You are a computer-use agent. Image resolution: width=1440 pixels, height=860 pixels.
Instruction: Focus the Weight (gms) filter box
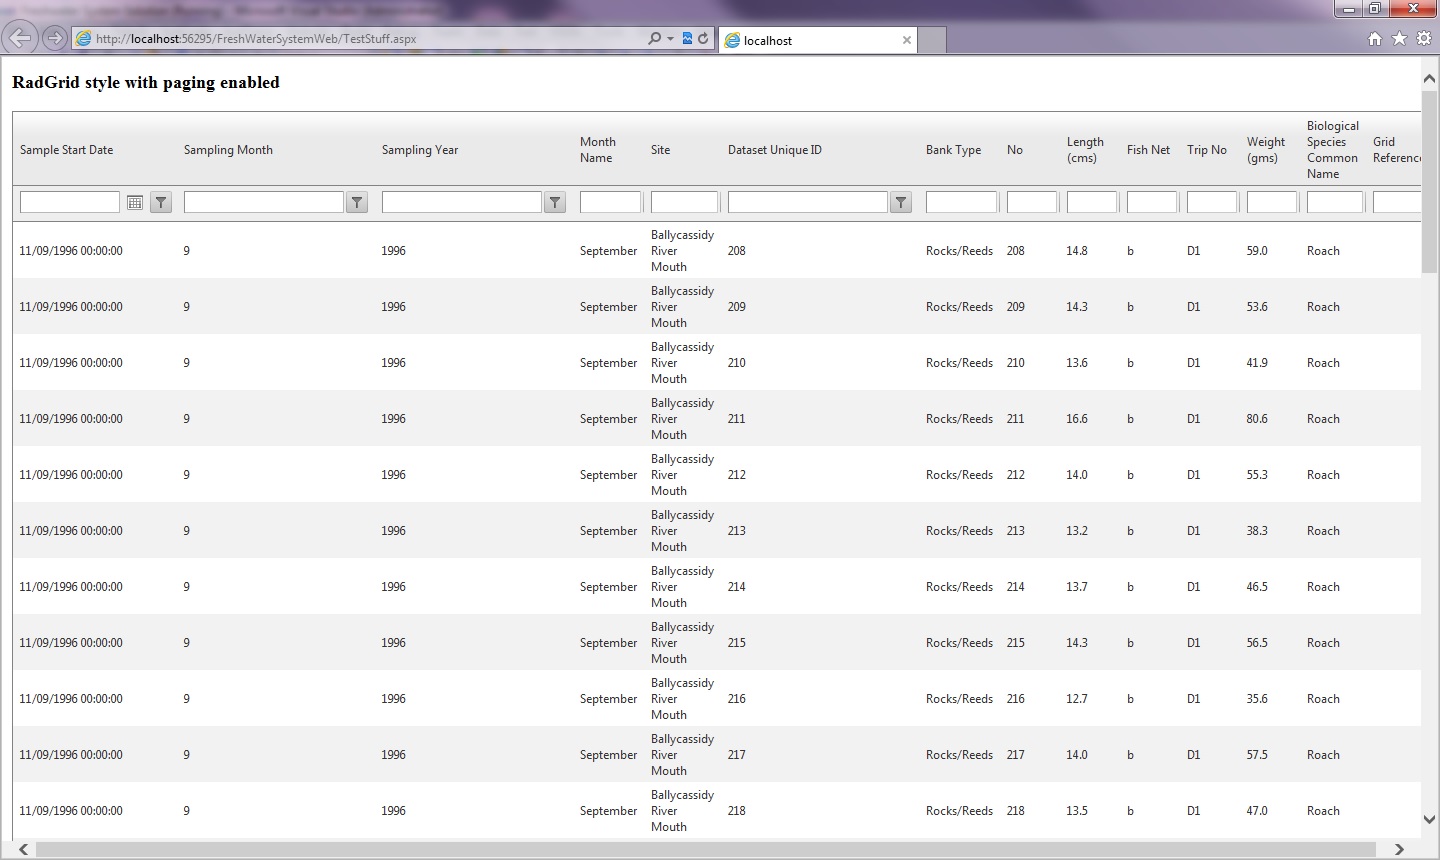1272,202
